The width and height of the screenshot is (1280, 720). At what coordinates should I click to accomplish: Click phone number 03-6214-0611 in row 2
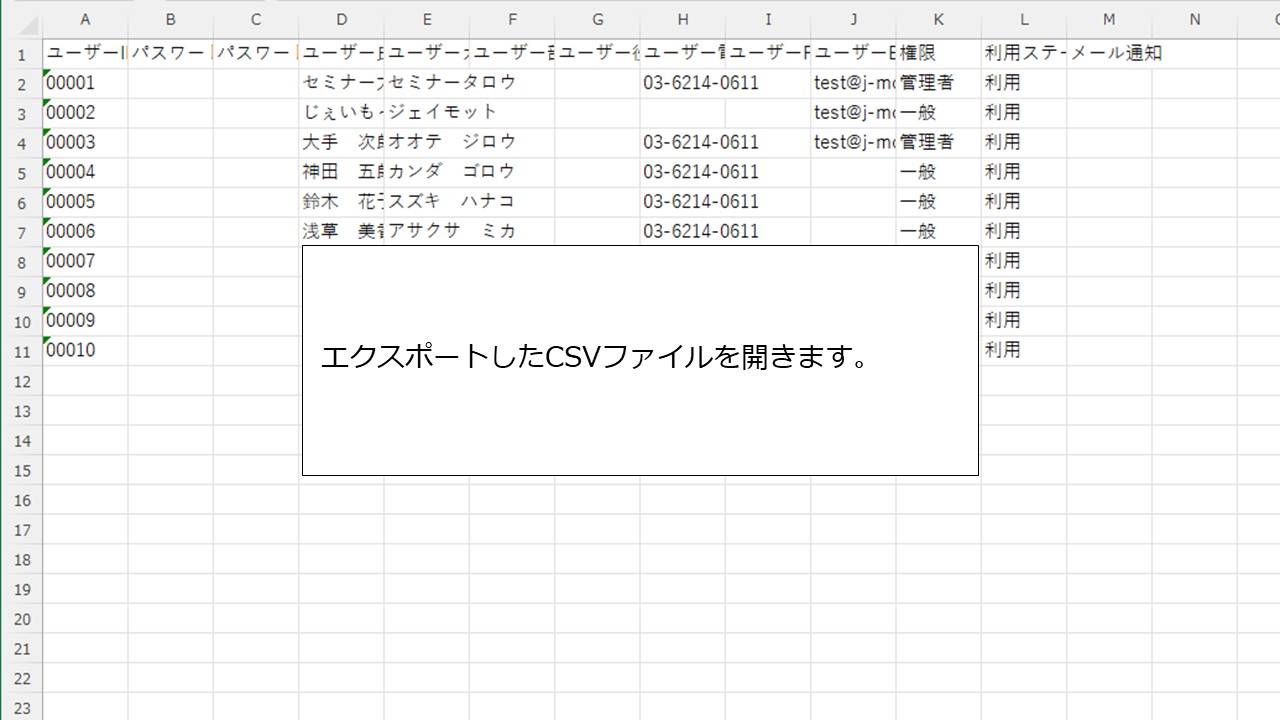tap(683, 83)
